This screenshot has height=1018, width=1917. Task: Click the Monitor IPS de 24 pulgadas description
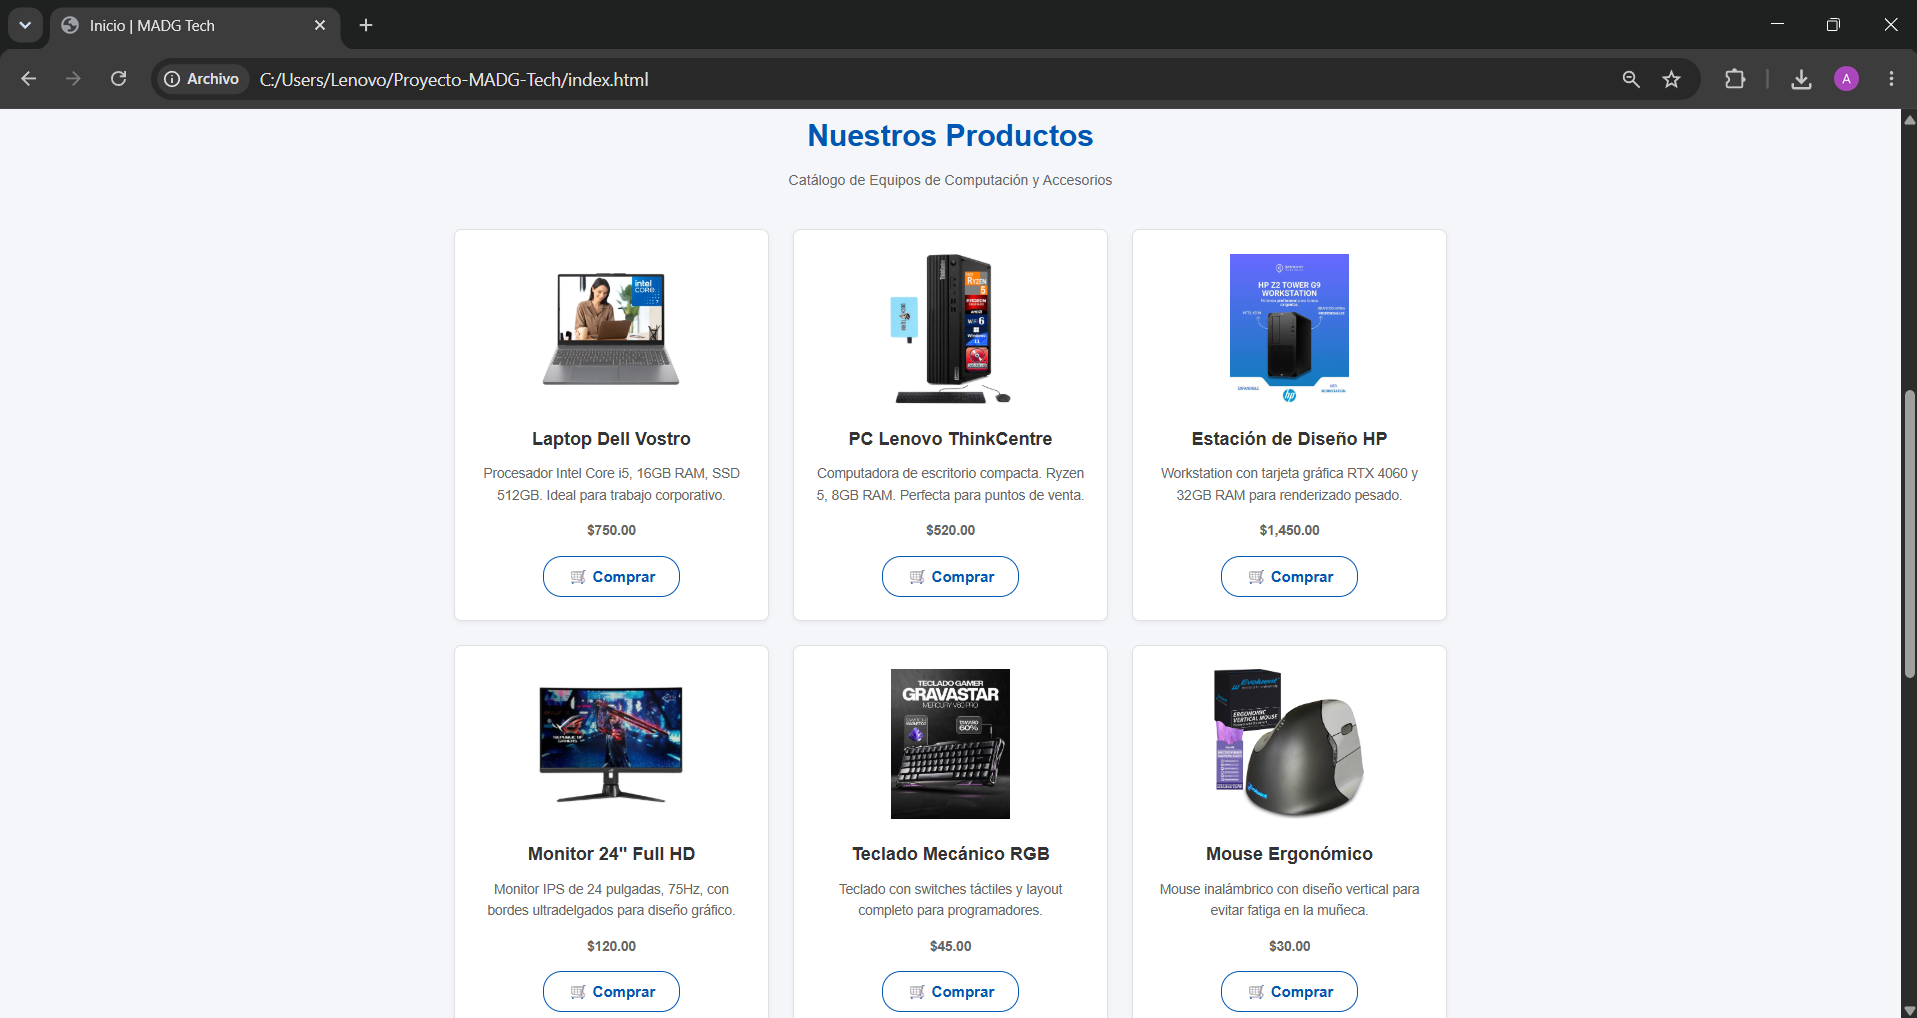tap(611, 900)
